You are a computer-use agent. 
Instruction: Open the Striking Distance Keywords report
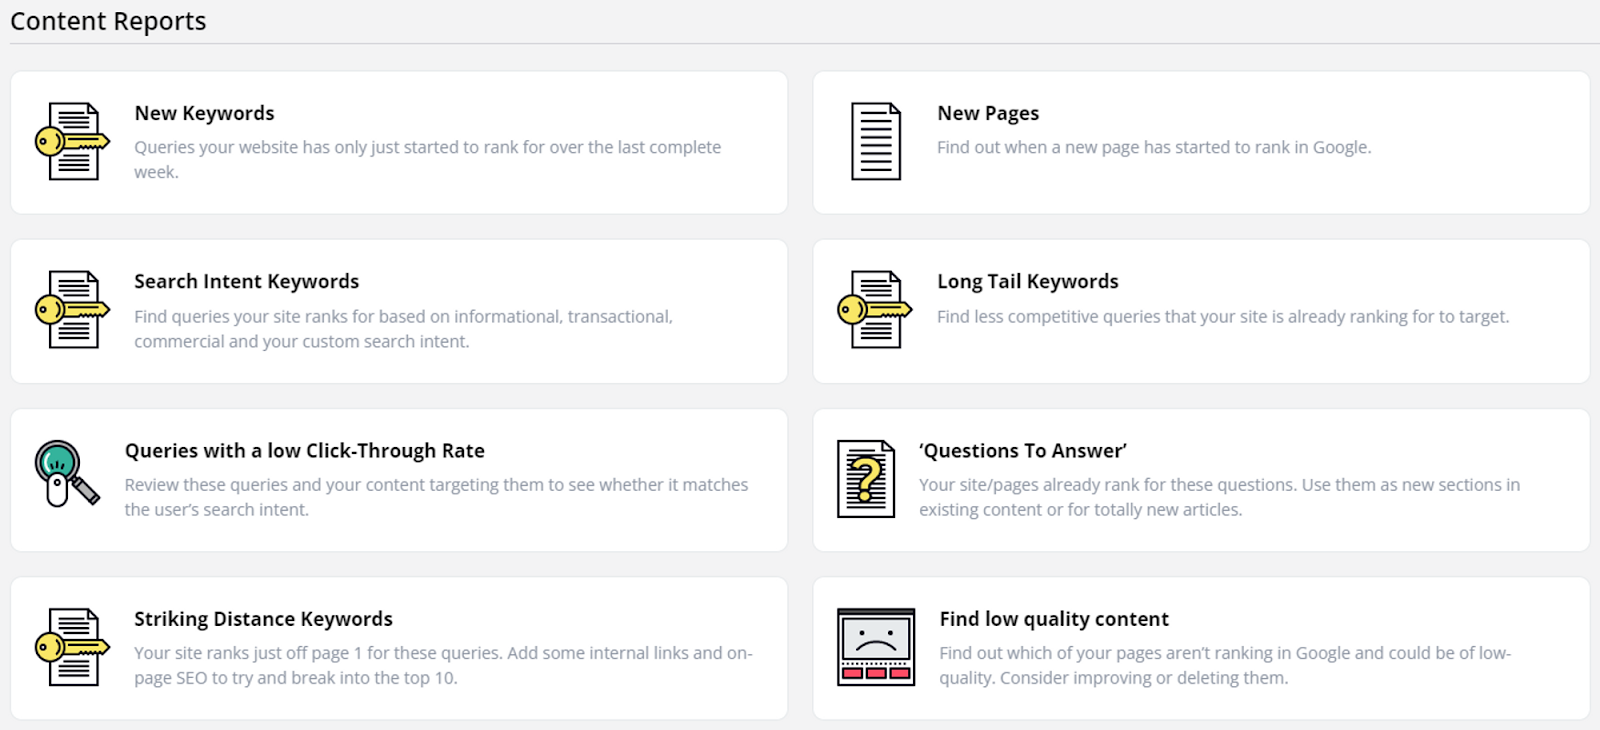click(263, 619)
